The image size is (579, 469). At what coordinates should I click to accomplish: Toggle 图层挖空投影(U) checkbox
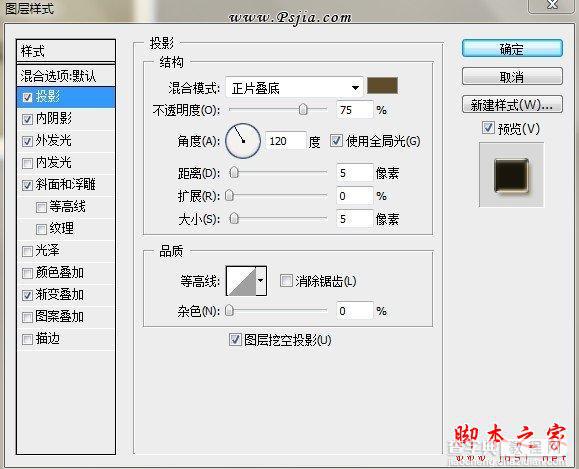click(235, 339)
